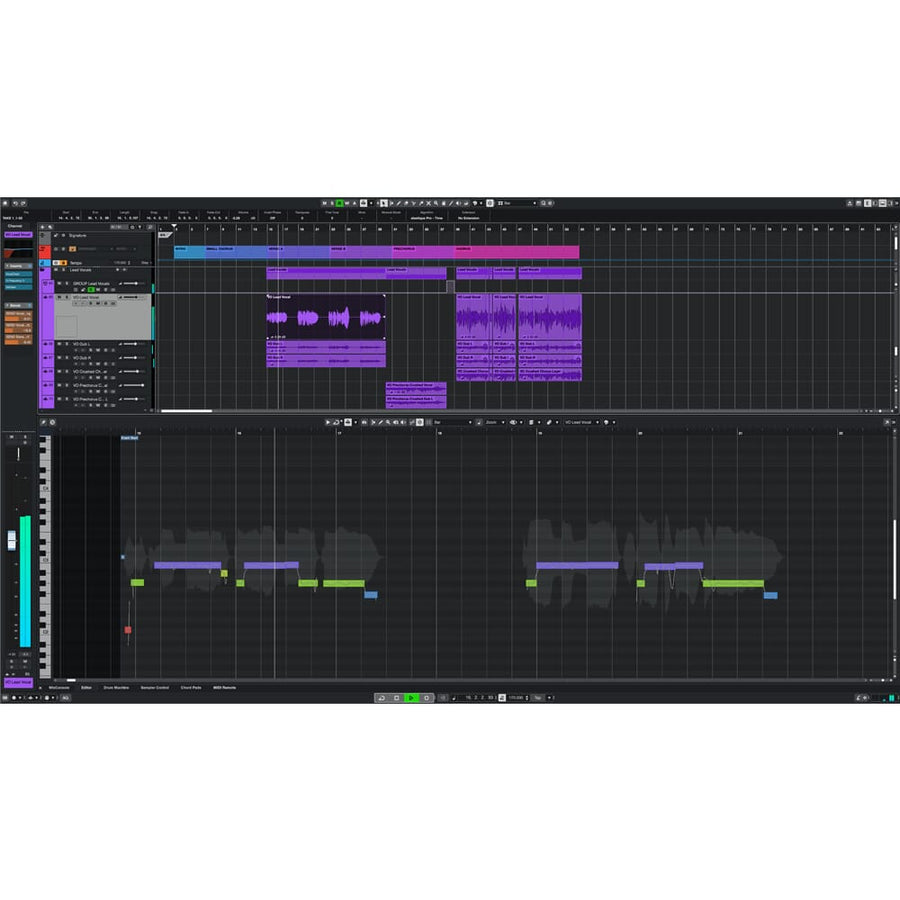The height and width of the screenshot is (900, 900).
Task: Switch to the MixConsole tab
Action: coord(58,686)
